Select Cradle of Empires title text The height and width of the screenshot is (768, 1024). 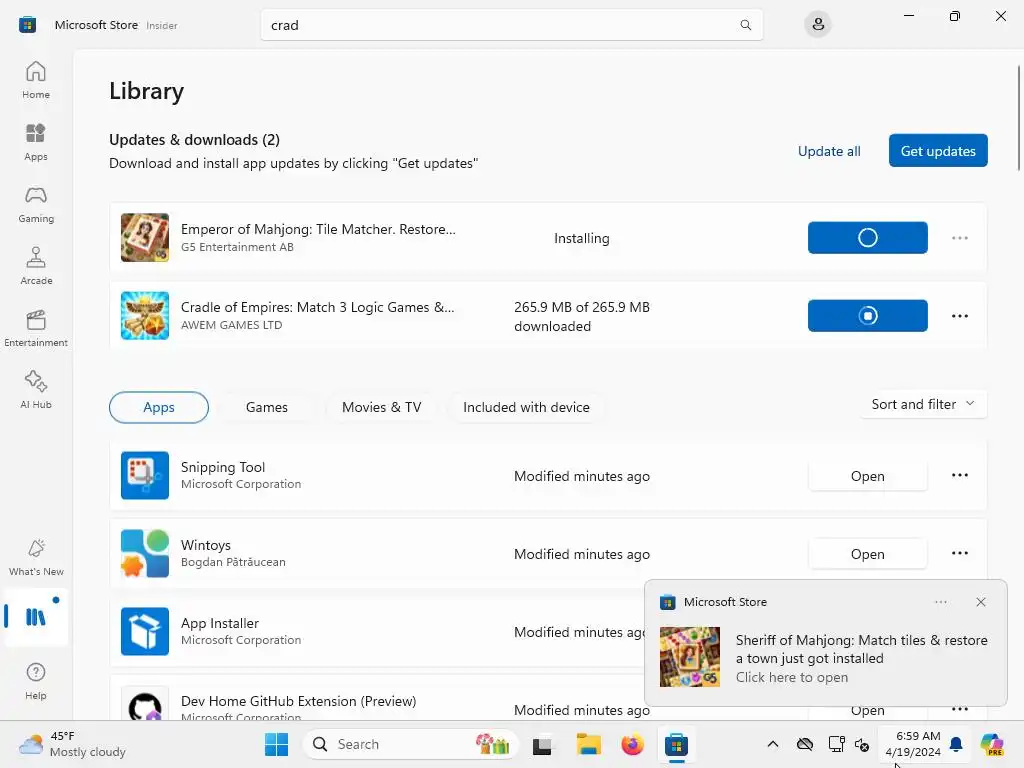coord(317,307)
